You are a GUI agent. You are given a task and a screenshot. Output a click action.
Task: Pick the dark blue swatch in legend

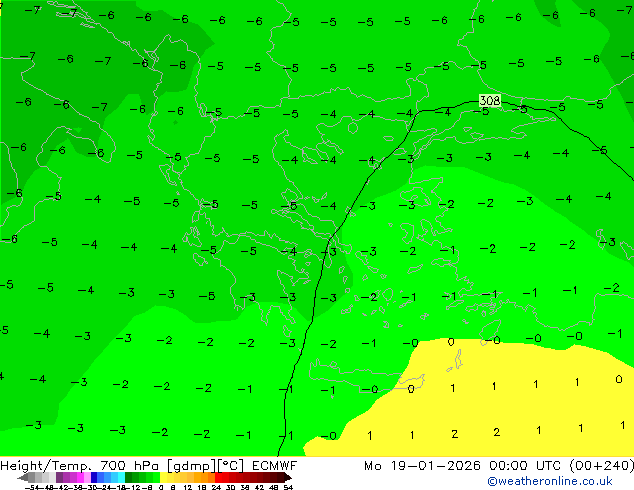pyautogui.click(x=94, y=477)
